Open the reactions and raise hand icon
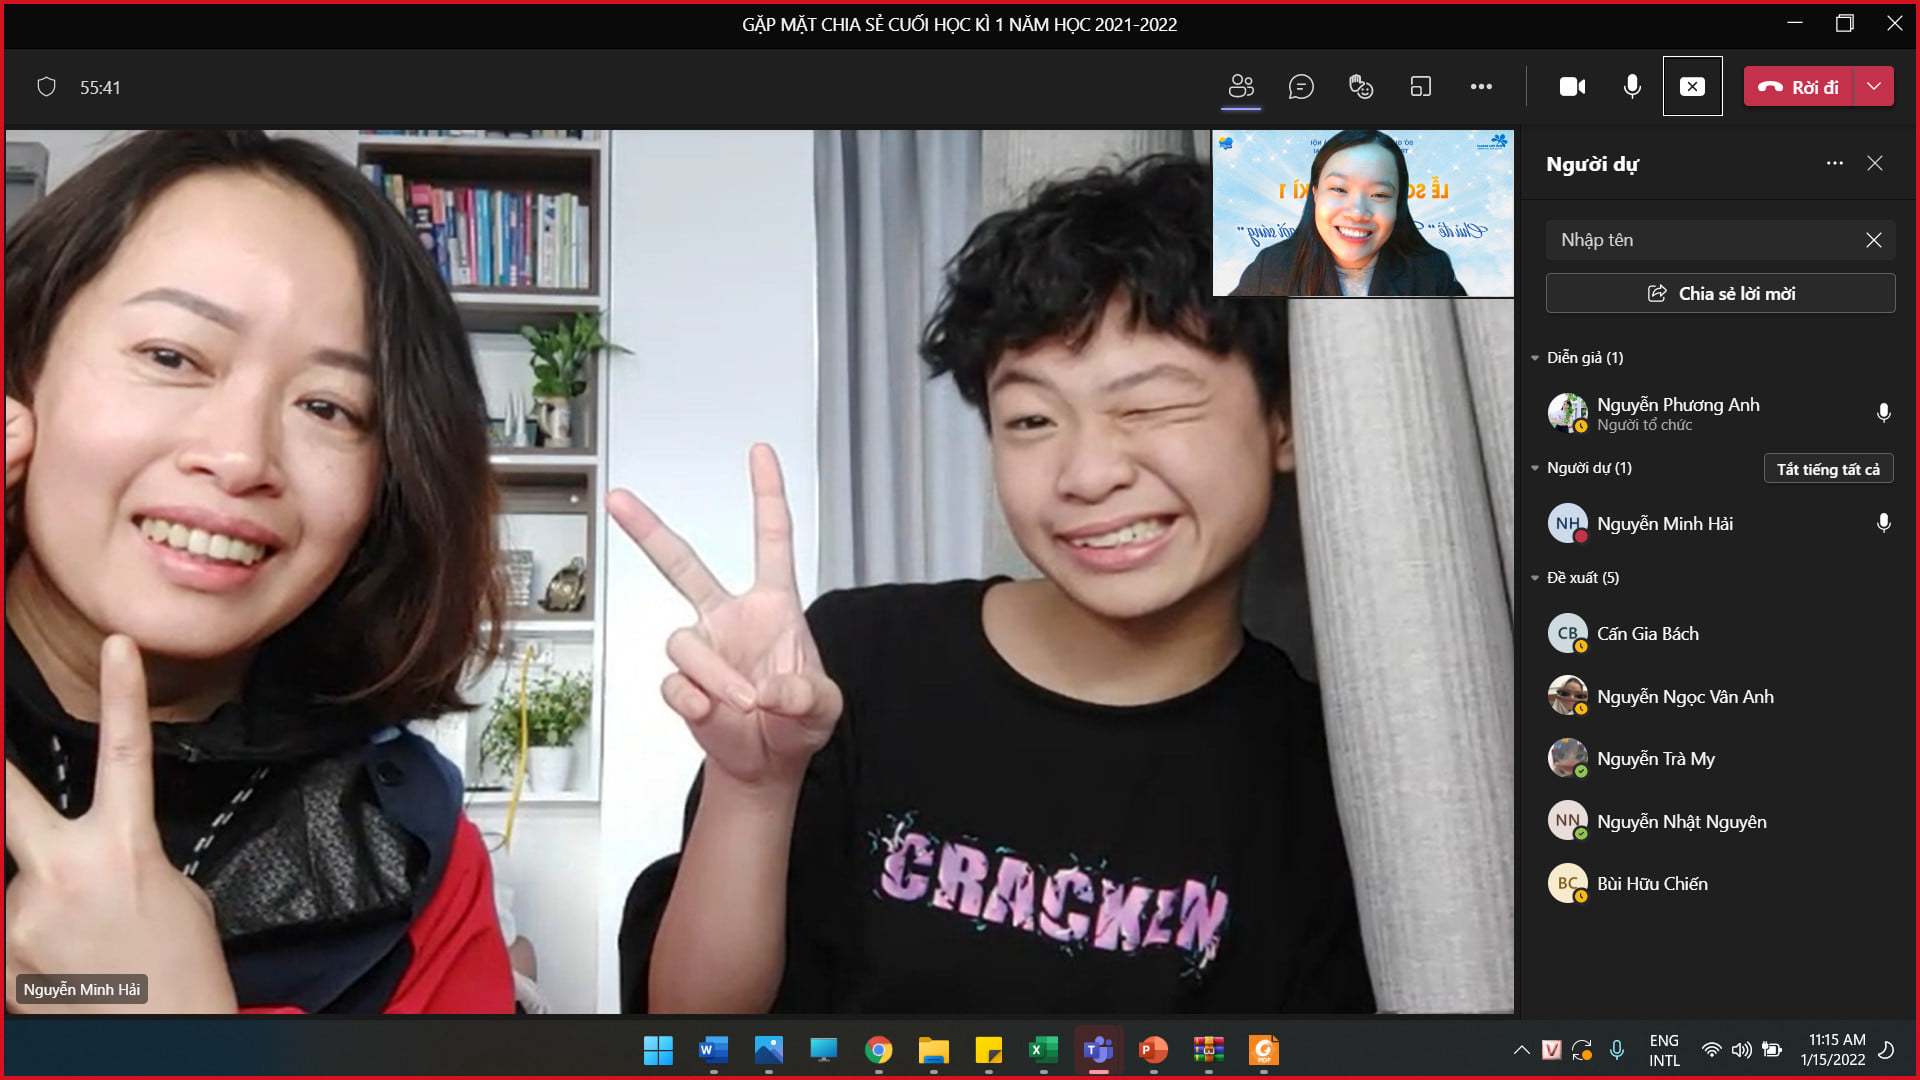Image resolution: width=1920 pixels, height=1080 pixels. click(x=1361, y=87)
